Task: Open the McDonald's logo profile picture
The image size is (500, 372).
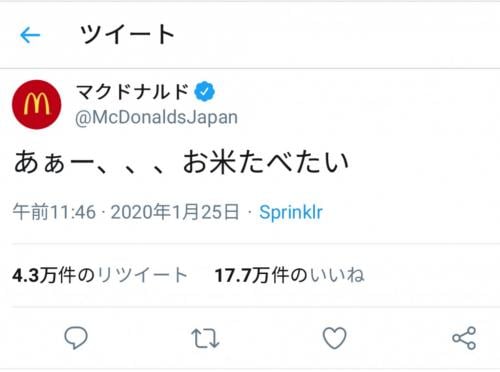Action: pos(37,104)
